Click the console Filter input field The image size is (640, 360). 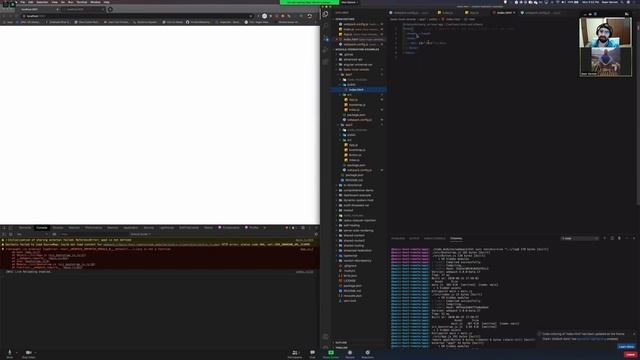94,234
